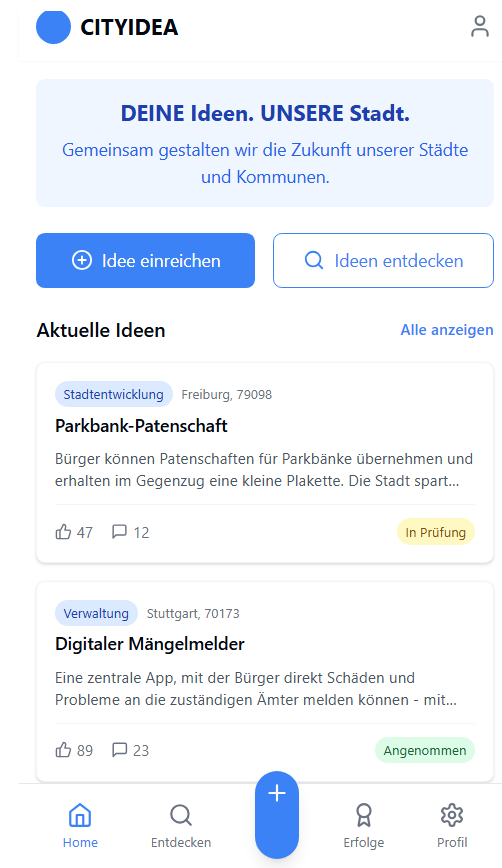
Task: Open the user profile icon in header
Action: coord(479,27)
